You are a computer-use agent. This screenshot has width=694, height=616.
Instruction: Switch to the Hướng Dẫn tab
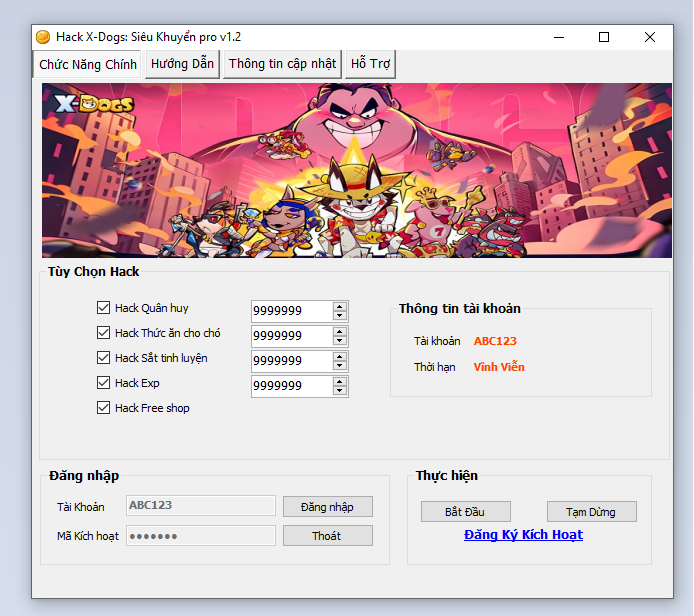(x=182, y=64)
